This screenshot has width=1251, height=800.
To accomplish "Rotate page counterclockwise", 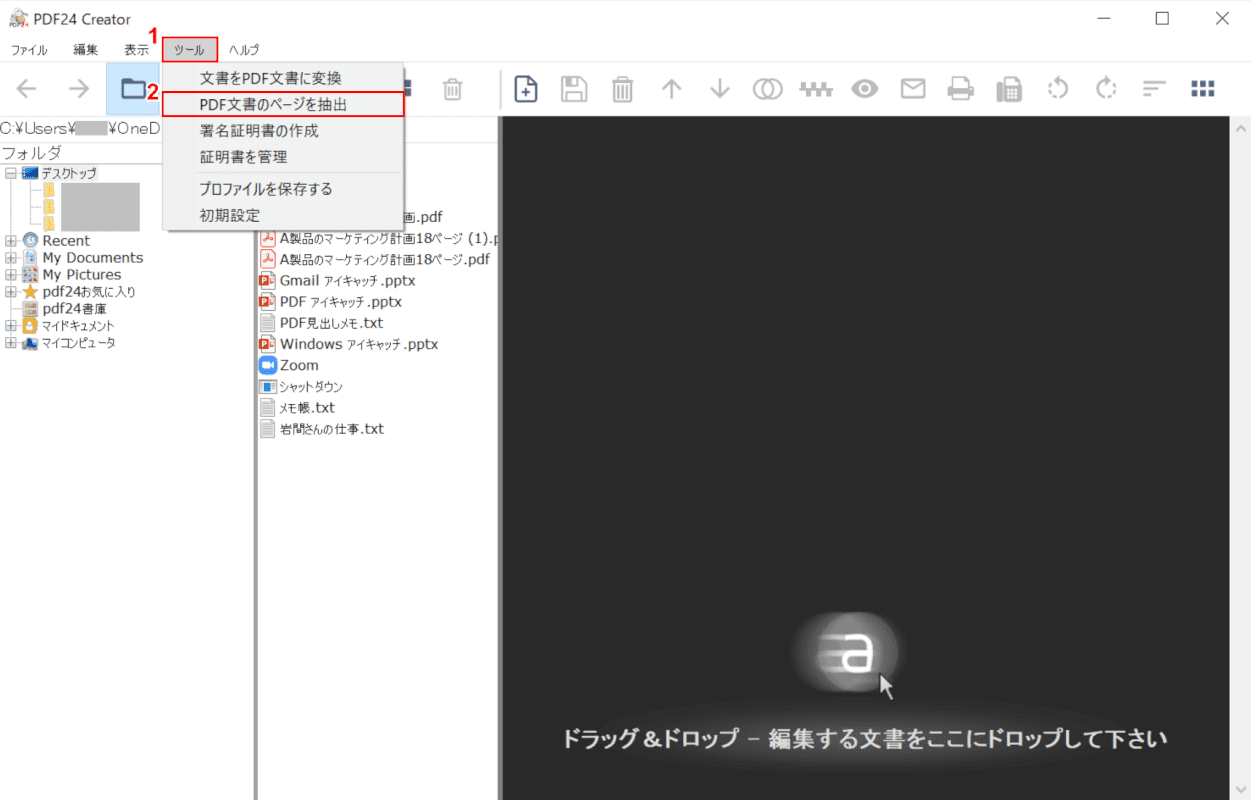I will pos(1058,89).
